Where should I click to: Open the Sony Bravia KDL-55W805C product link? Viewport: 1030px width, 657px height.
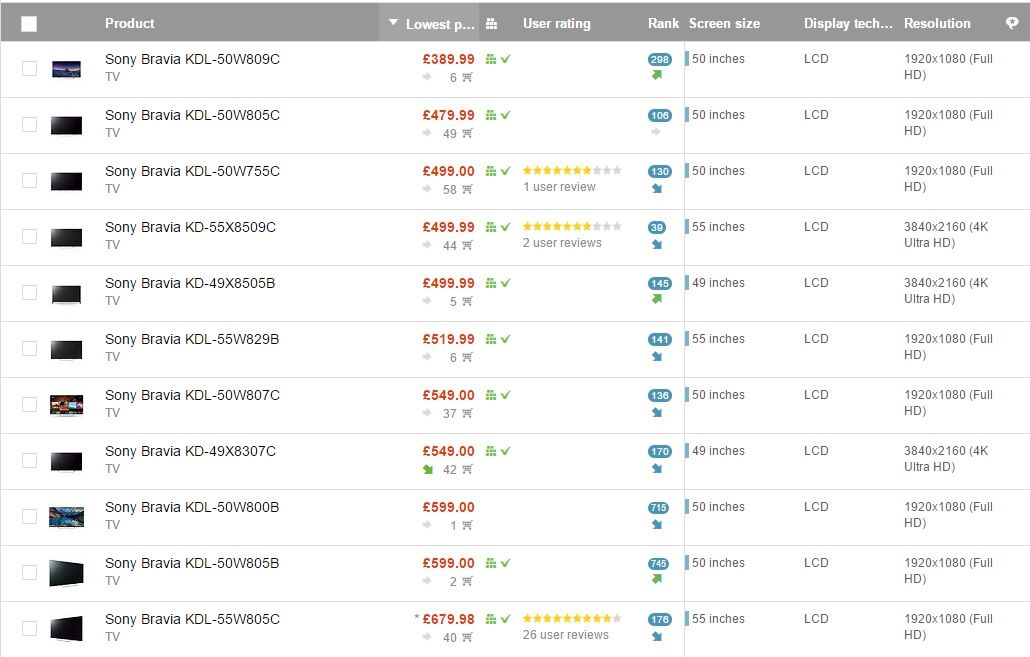(x=192, y=619)
